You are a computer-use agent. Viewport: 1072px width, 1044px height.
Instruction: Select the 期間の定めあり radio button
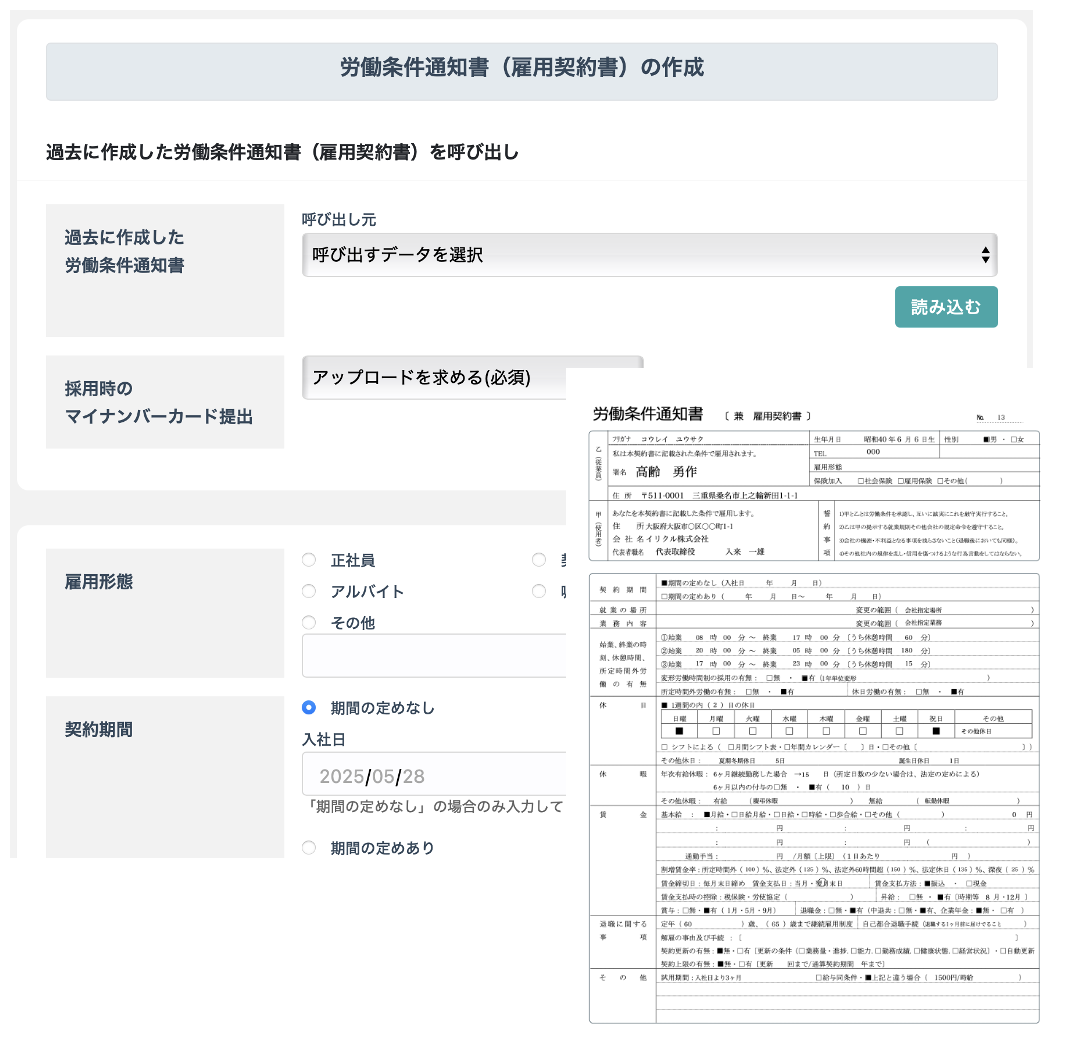(309, 848)
